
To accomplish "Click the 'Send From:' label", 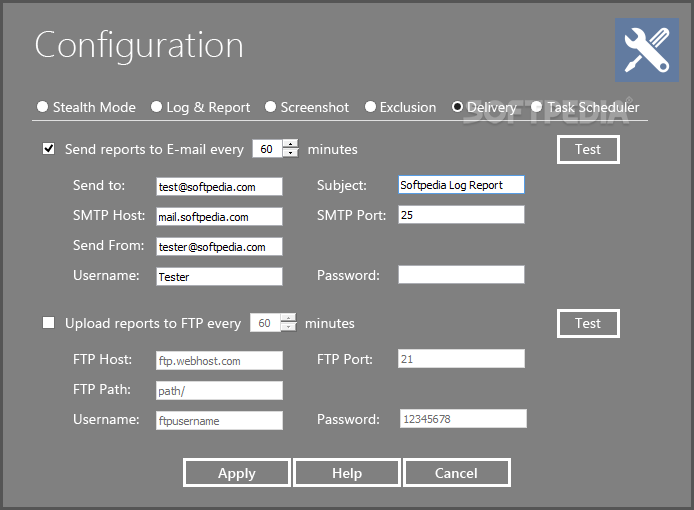I will [x=108, y=245].
